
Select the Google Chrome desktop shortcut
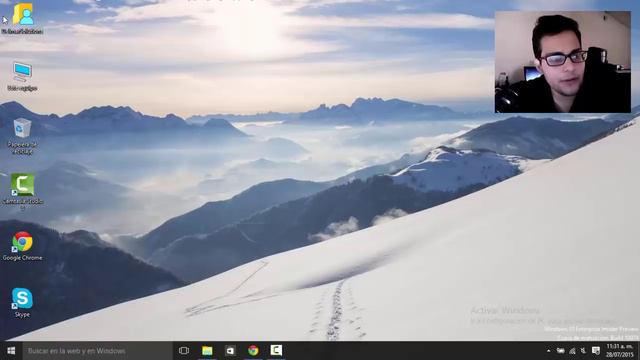pyautogui.click(x=22, y=246)
